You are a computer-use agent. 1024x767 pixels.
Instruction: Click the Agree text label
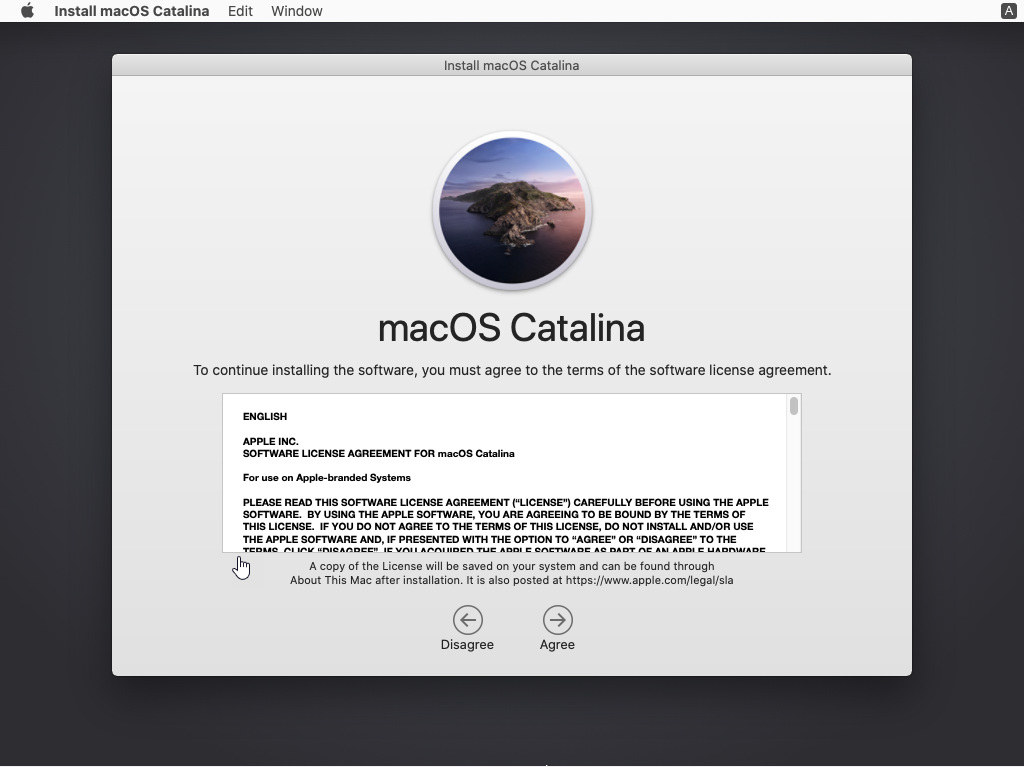(x=557, y=645)
